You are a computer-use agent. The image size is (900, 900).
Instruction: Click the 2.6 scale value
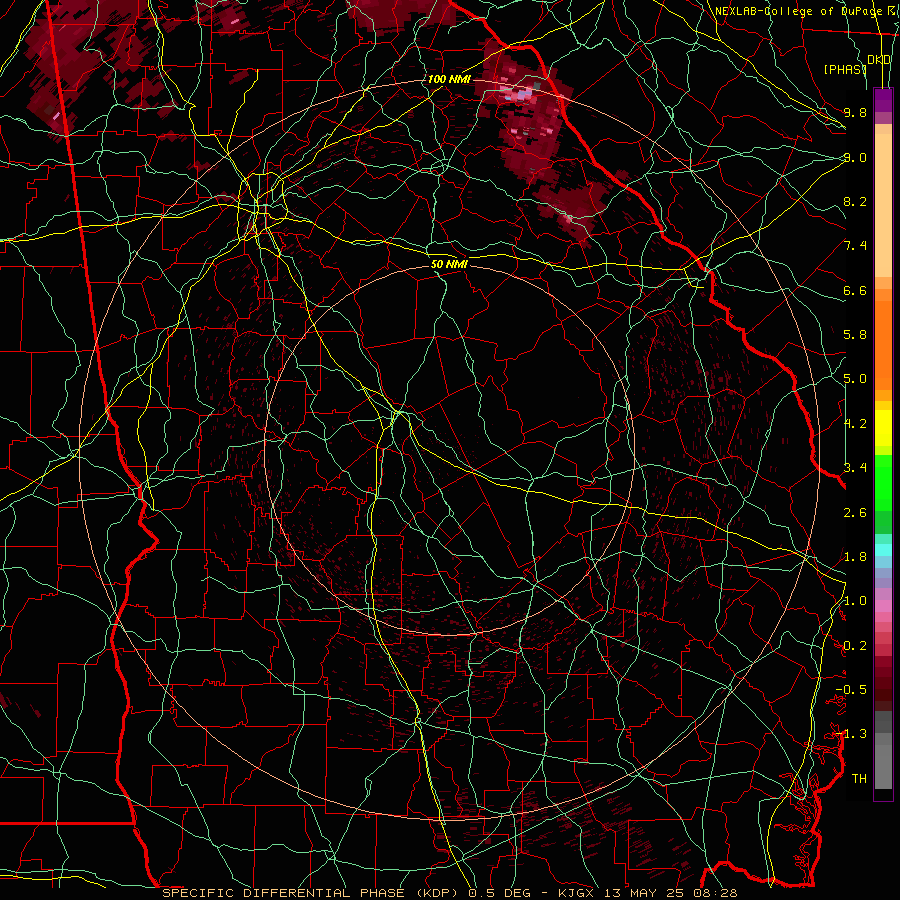(855, 513)
